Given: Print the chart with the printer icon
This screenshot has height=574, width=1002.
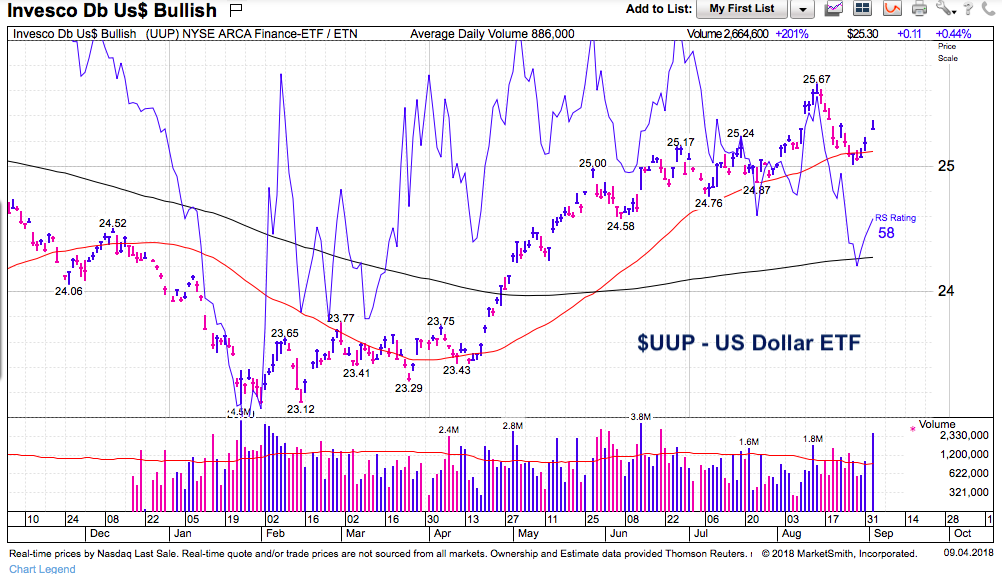Looking at the screenshot, I should tap(920, 8).
